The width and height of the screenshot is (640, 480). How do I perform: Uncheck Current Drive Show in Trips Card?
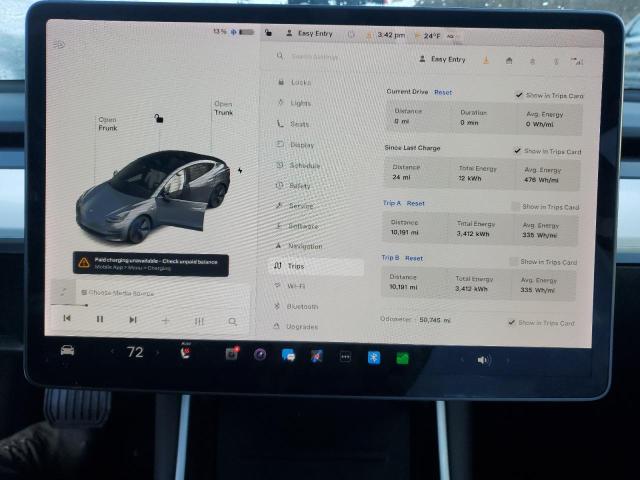pyautogui.click(x=519, y=94)
